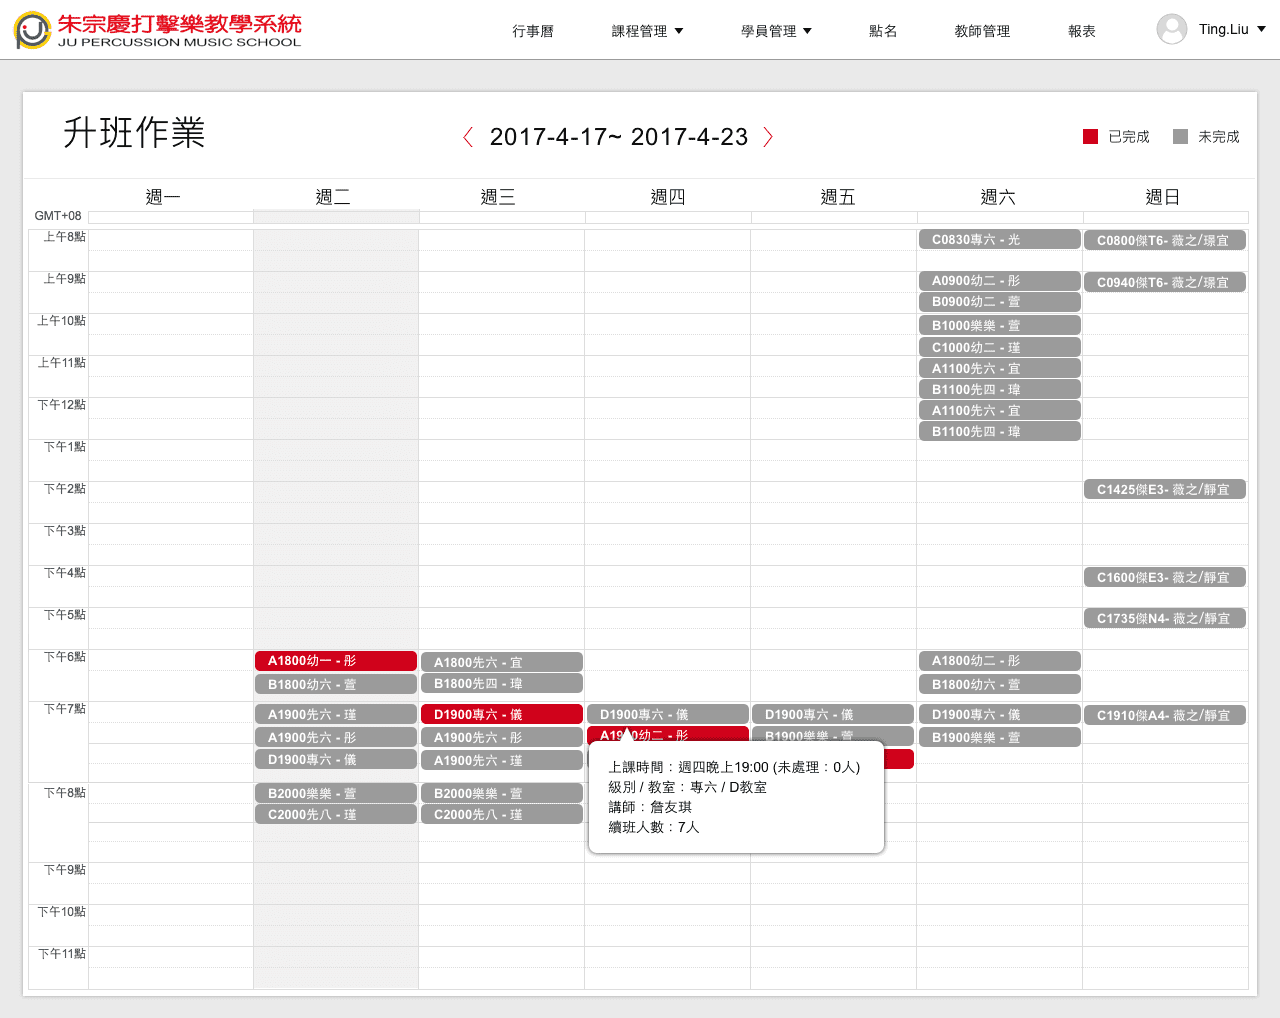Select Wednesday's A1900先六 - 瑾 class

click(501, 761)
